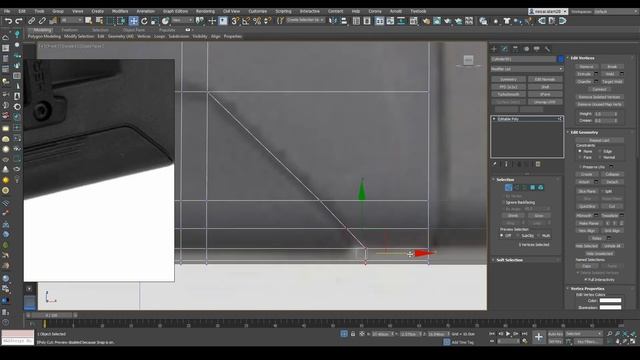Click the Illumination white swatch
This screenshot has width=640, height=360.
610,307
